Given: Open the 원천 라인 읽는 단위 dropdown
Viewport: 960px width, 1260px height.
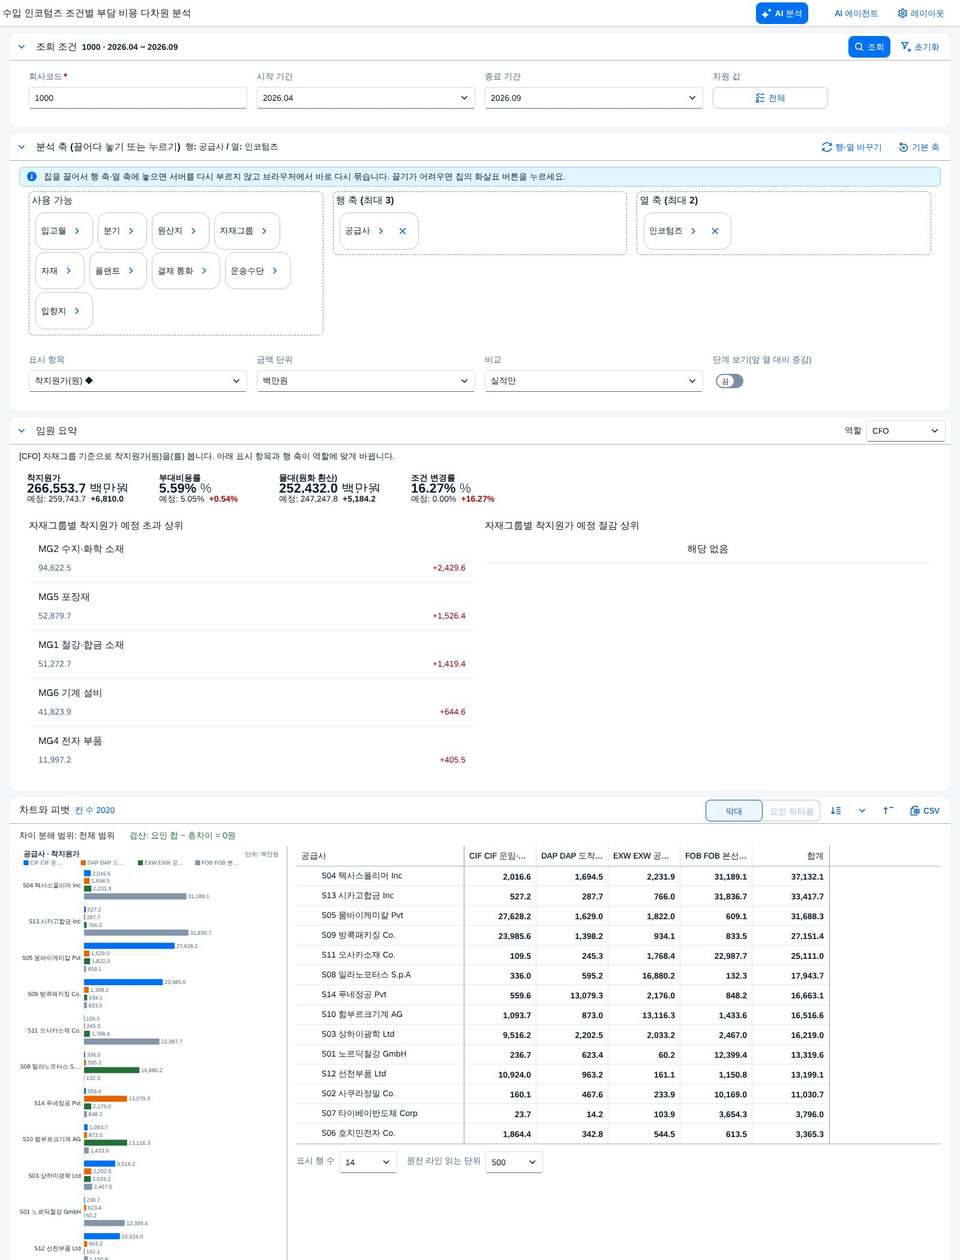Looking at the screenshot, I should pos(514,1162).
